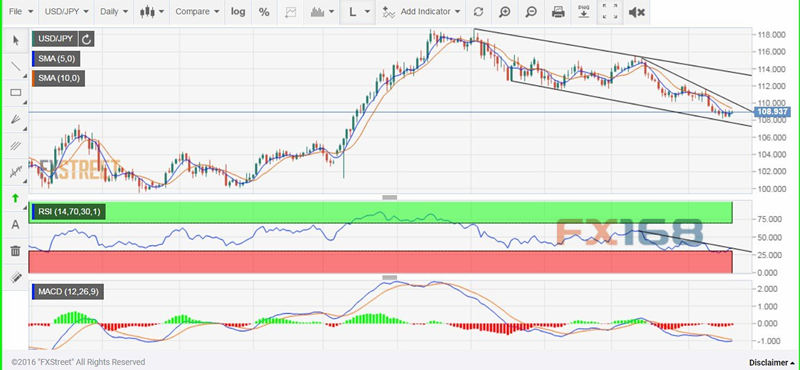Open the Daily timeframe dropdown
The height and width of the screenshot is (370, 800).
(114, 12)
